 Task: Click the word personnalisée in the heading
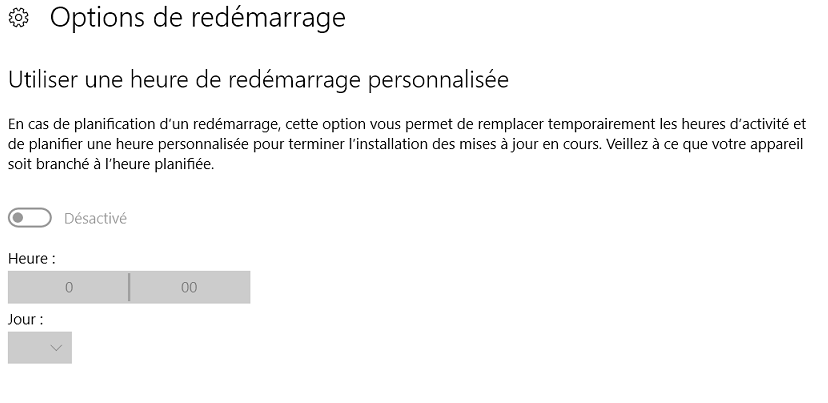click(x=438, y=81)
